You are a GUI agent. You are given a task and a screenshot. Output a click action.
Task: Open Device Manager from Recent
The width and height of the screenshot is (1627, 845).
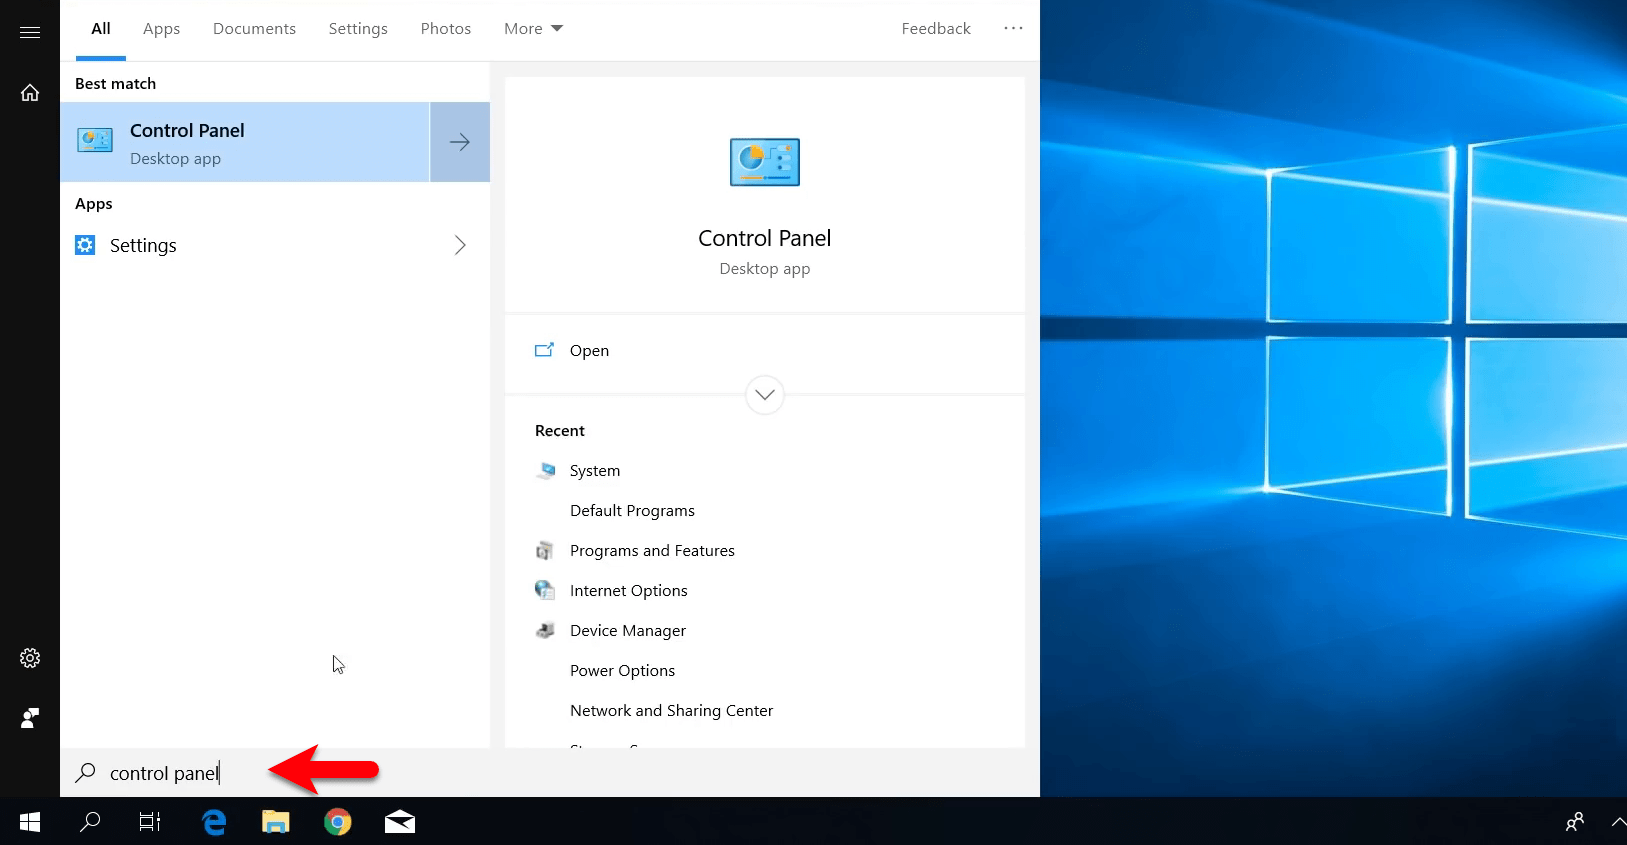click(628, 630)
